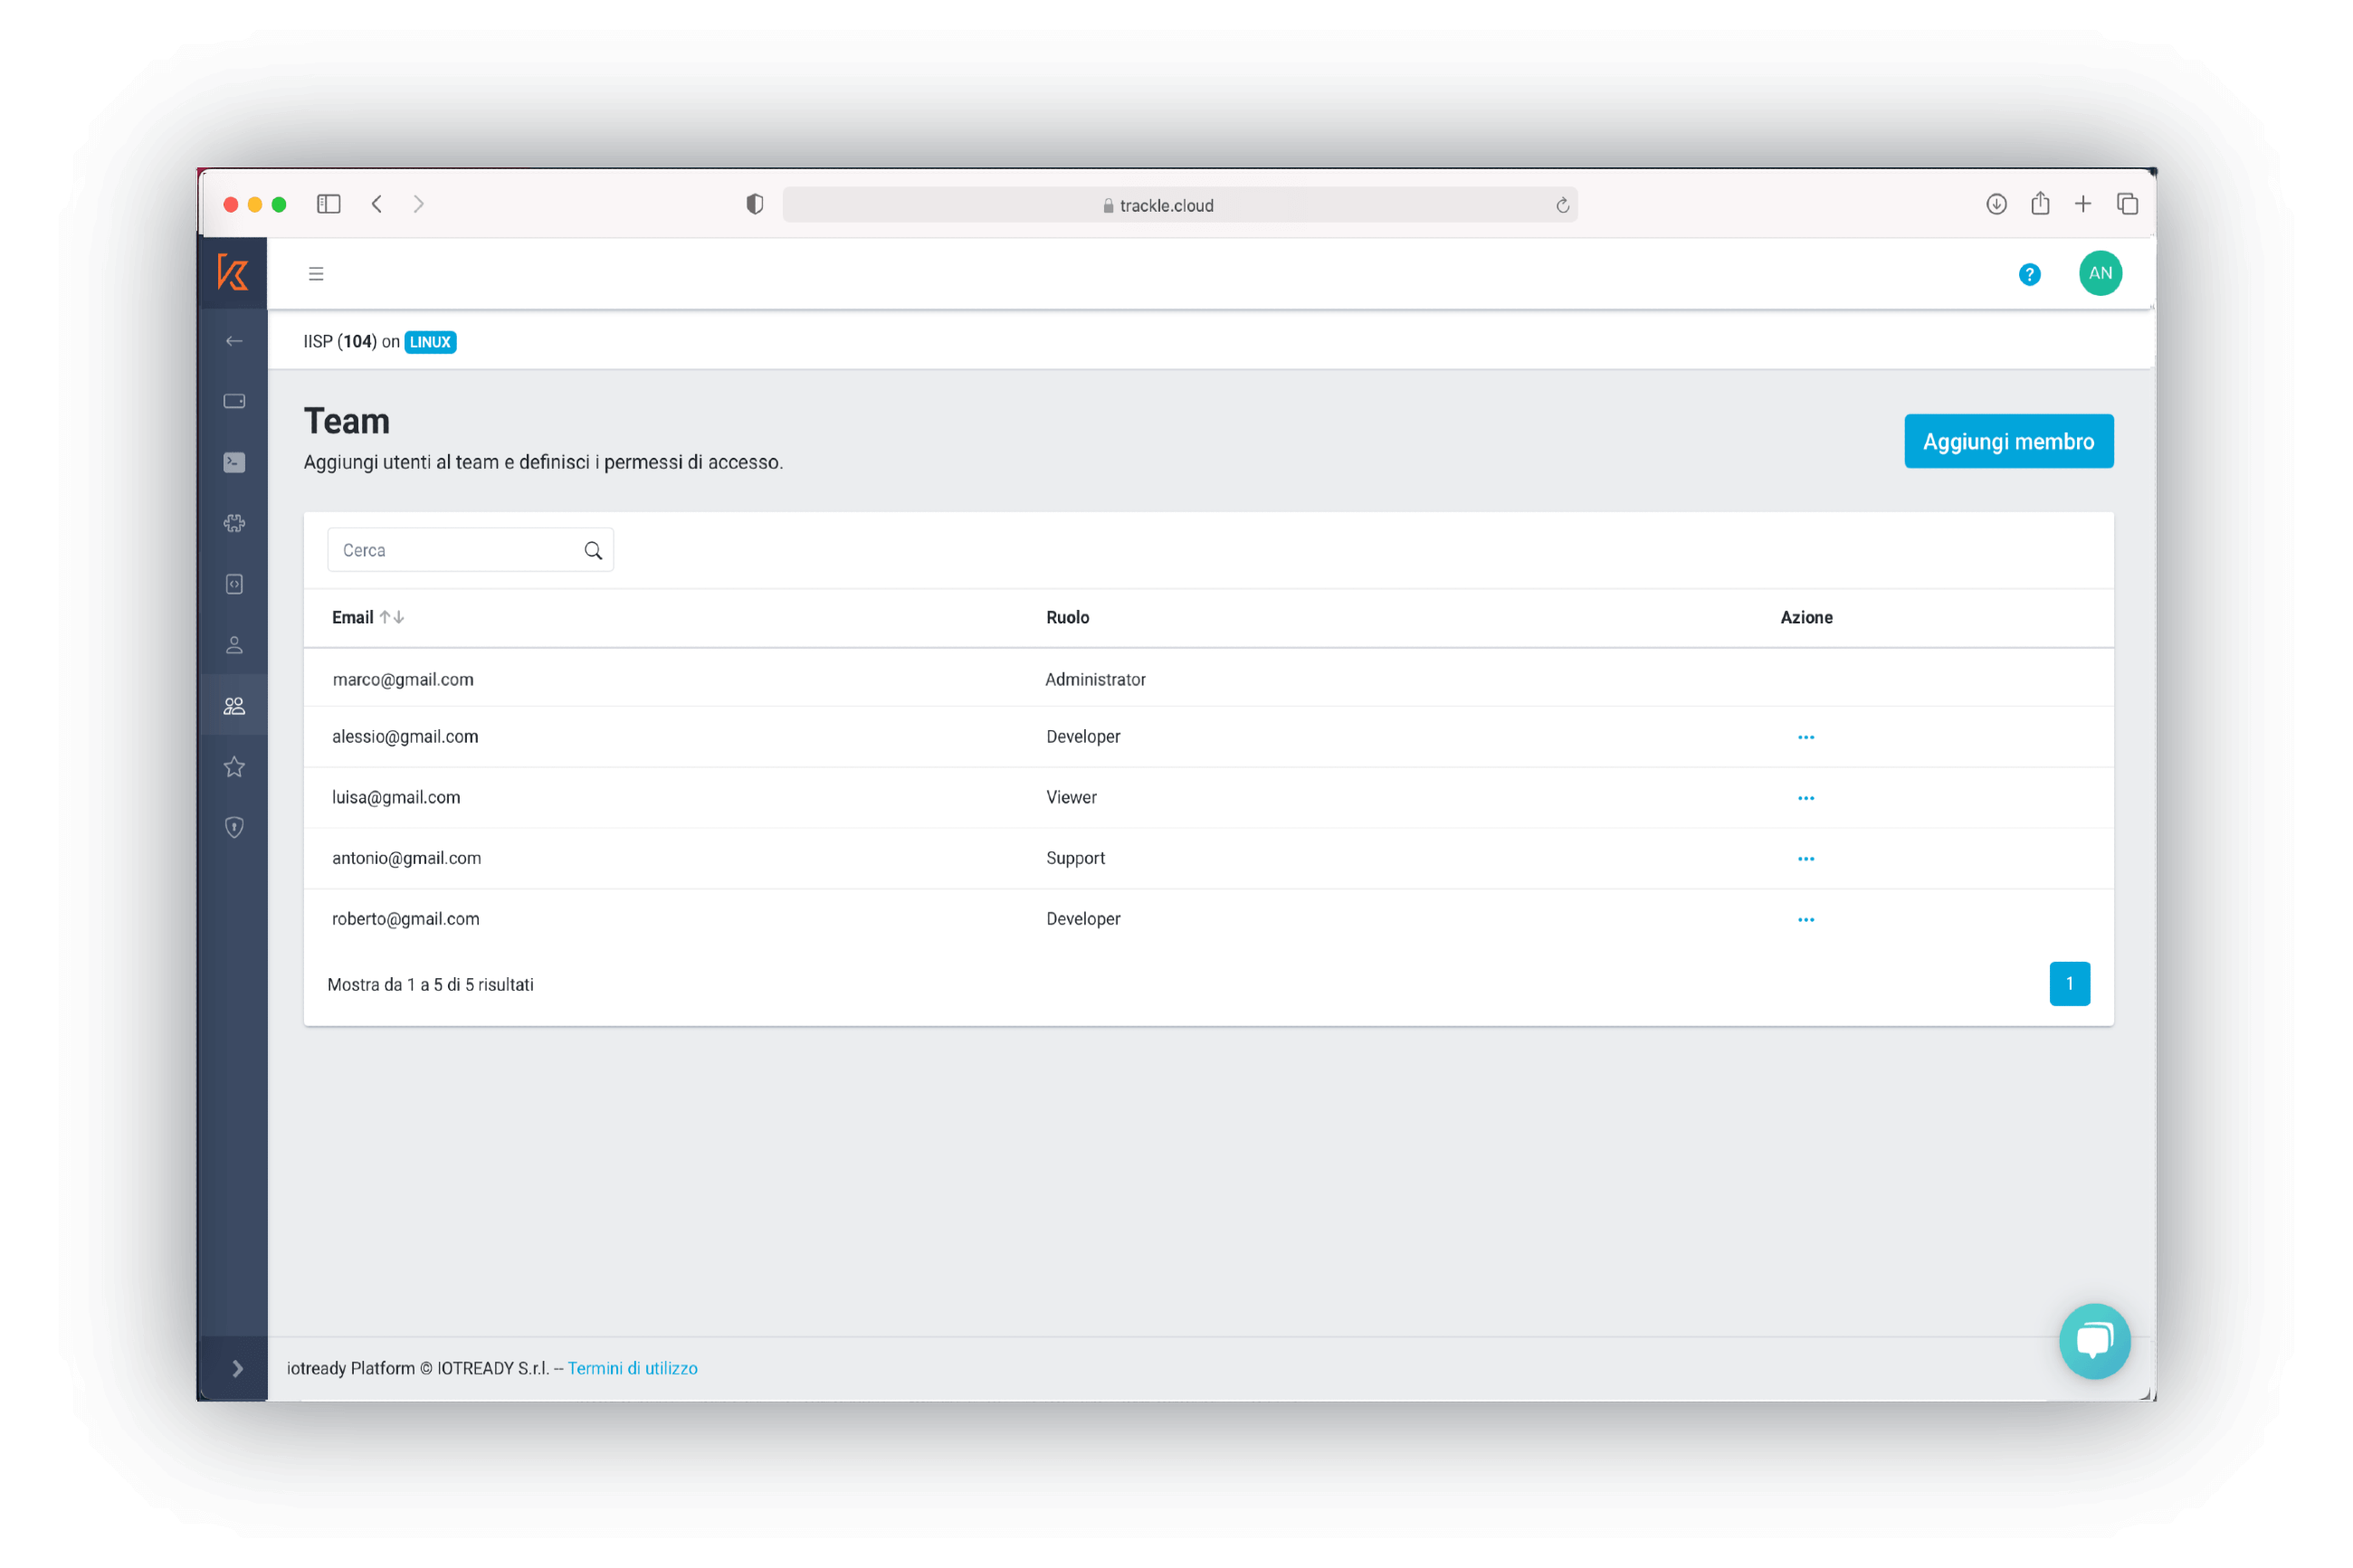
Task: Reload the page with the refresh icon
Action: [1562, 205]
